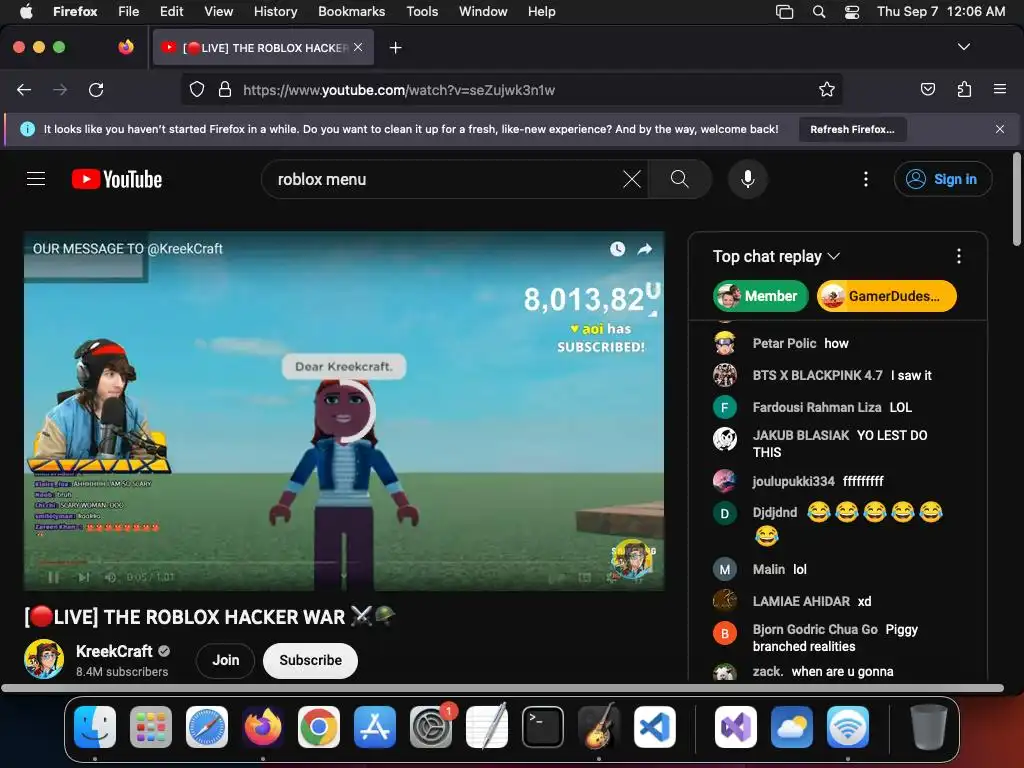This screenshot has width=1024, height=768.
Task: Pause the video playback
Action: (54, 577)
